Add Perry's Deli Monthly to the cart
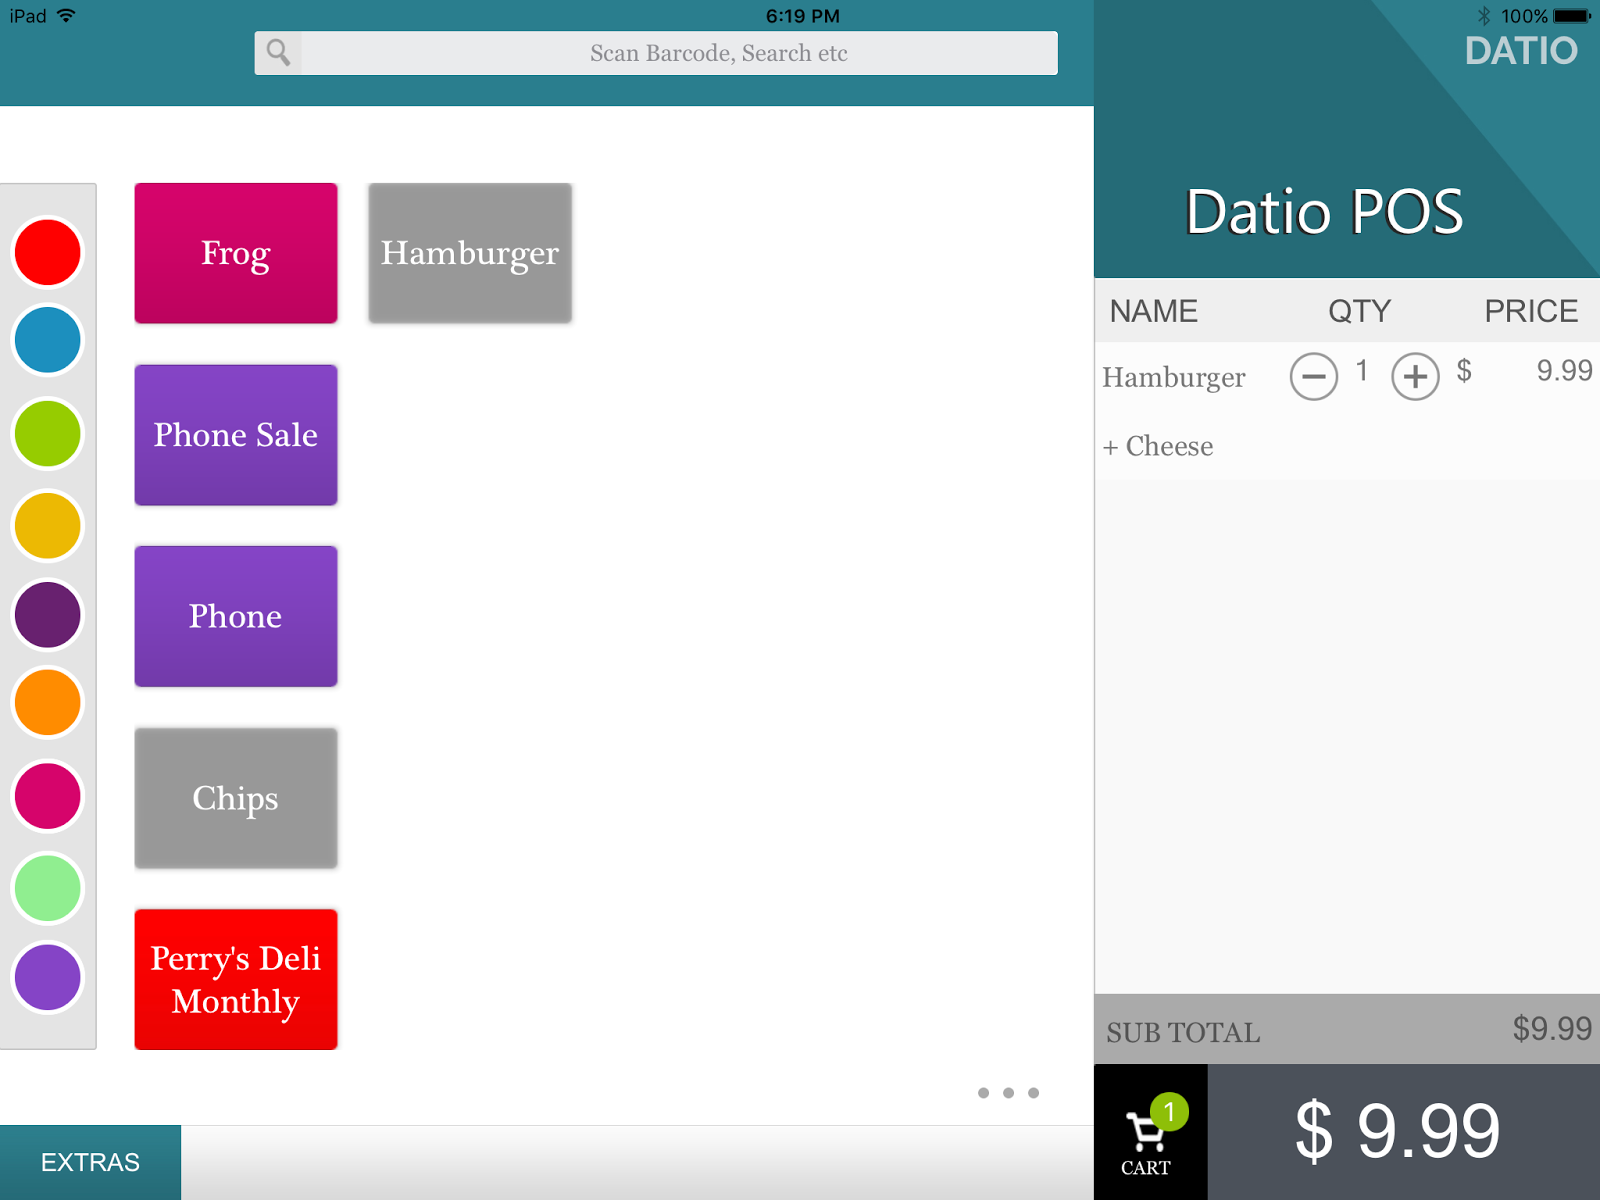The height and width of the screenshot is (1200, 1600). point(235,980)
